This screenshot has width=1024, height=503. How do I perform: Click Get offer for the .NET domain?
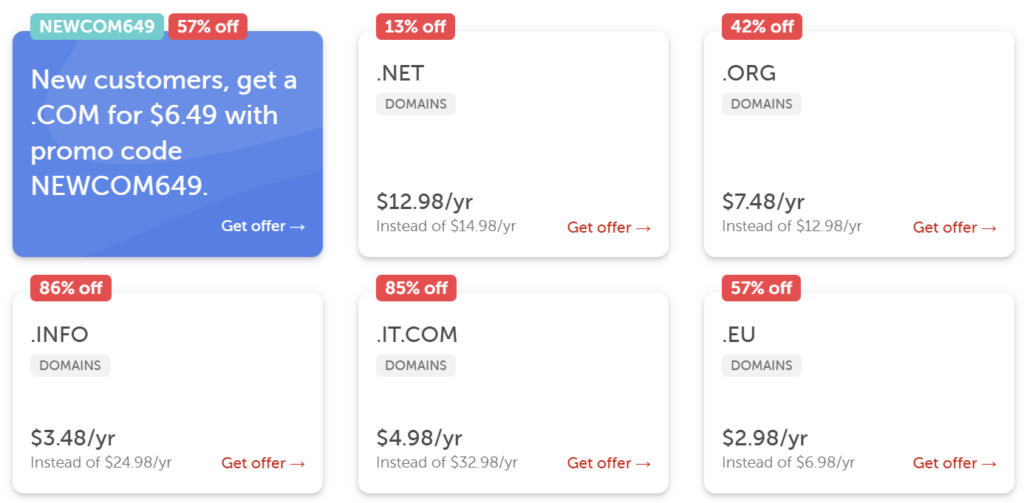[x=609, y=227]
